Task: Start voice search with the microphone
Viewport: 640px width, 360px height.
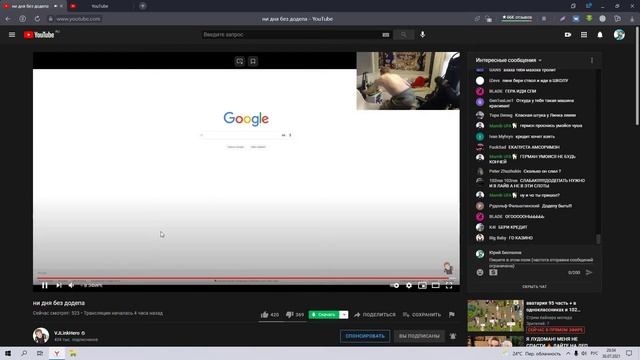Action: click(422, 34)
